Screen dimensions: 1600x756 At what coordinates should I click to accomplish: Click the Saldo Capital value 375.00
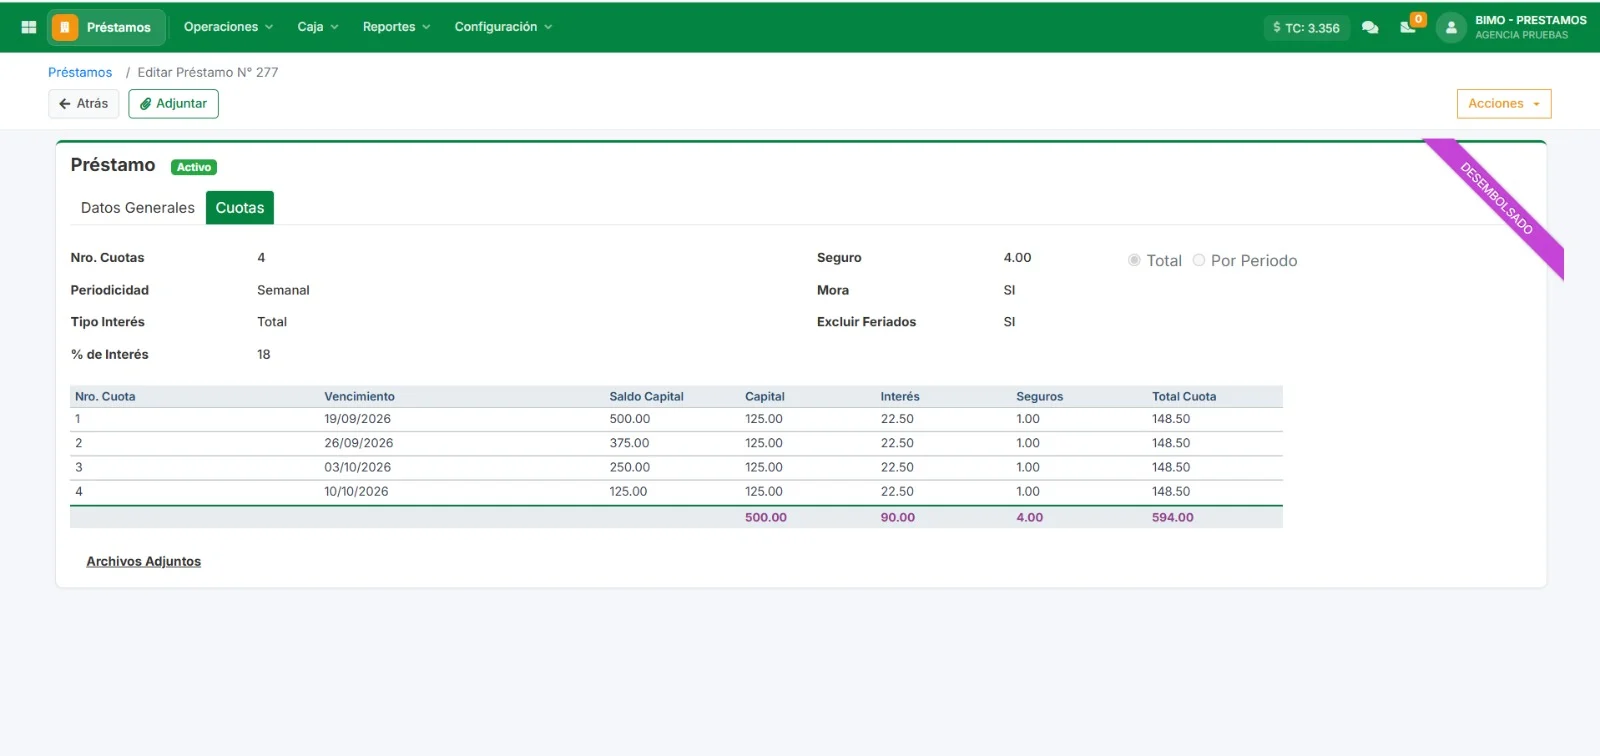coord(629,443)
